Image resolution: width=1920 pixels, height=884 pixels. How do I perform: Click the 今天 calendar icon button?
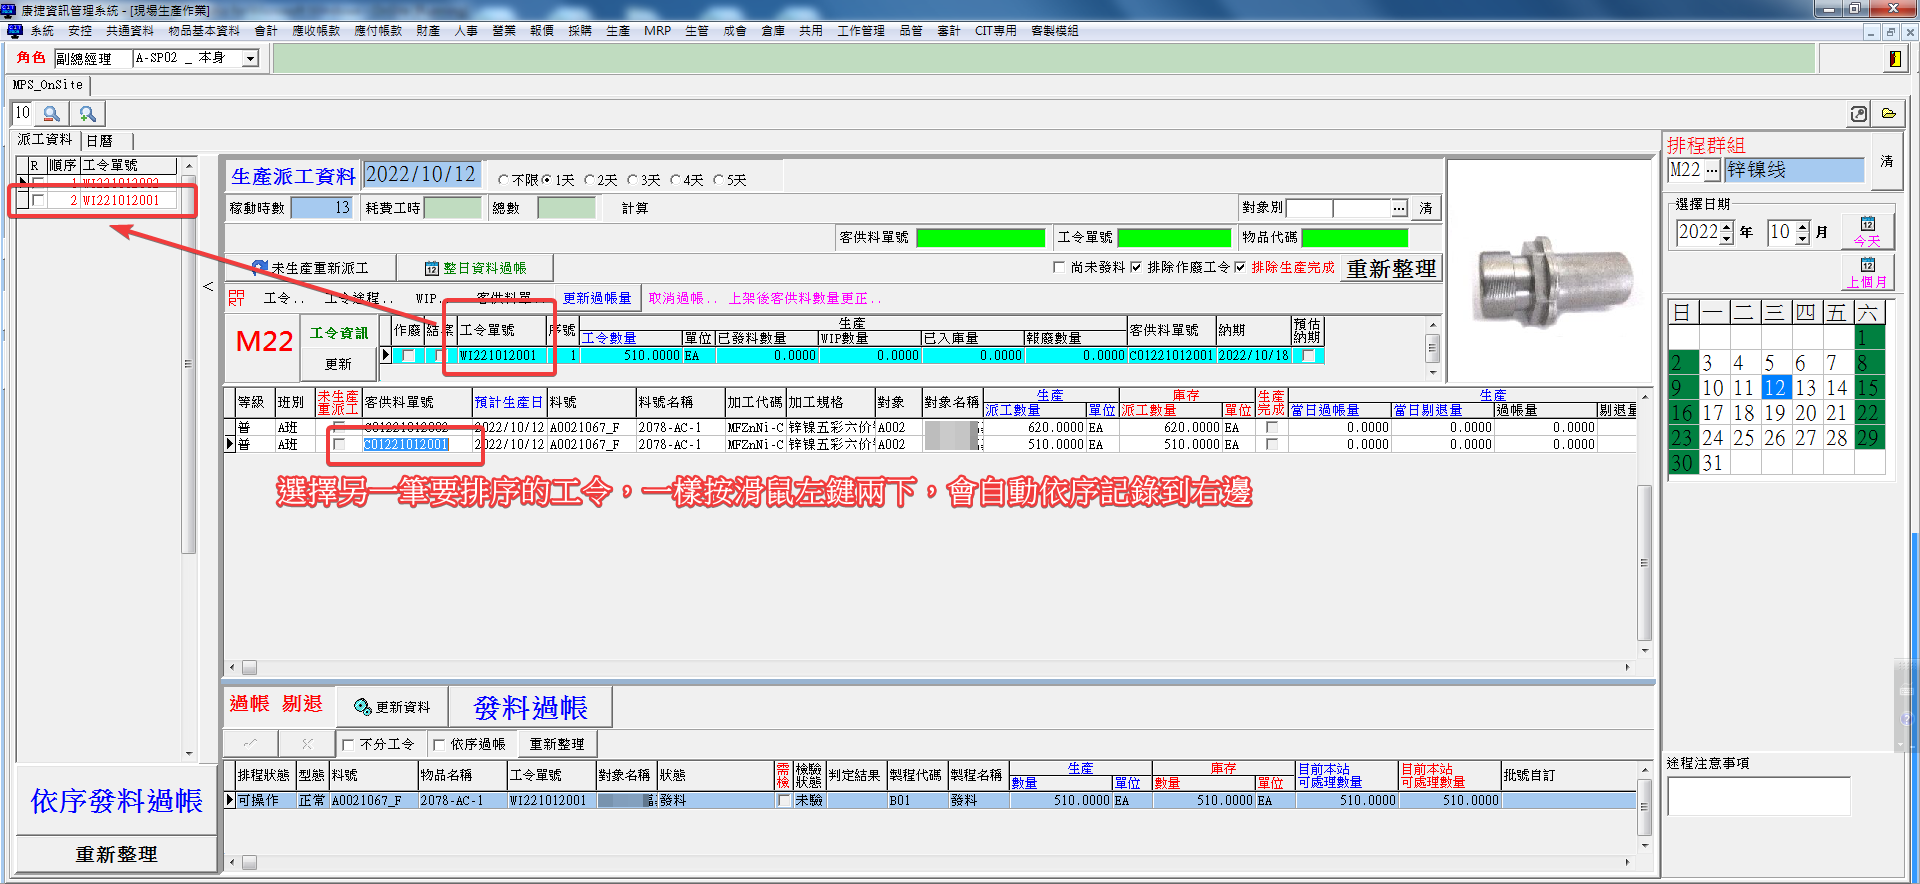1867,231
